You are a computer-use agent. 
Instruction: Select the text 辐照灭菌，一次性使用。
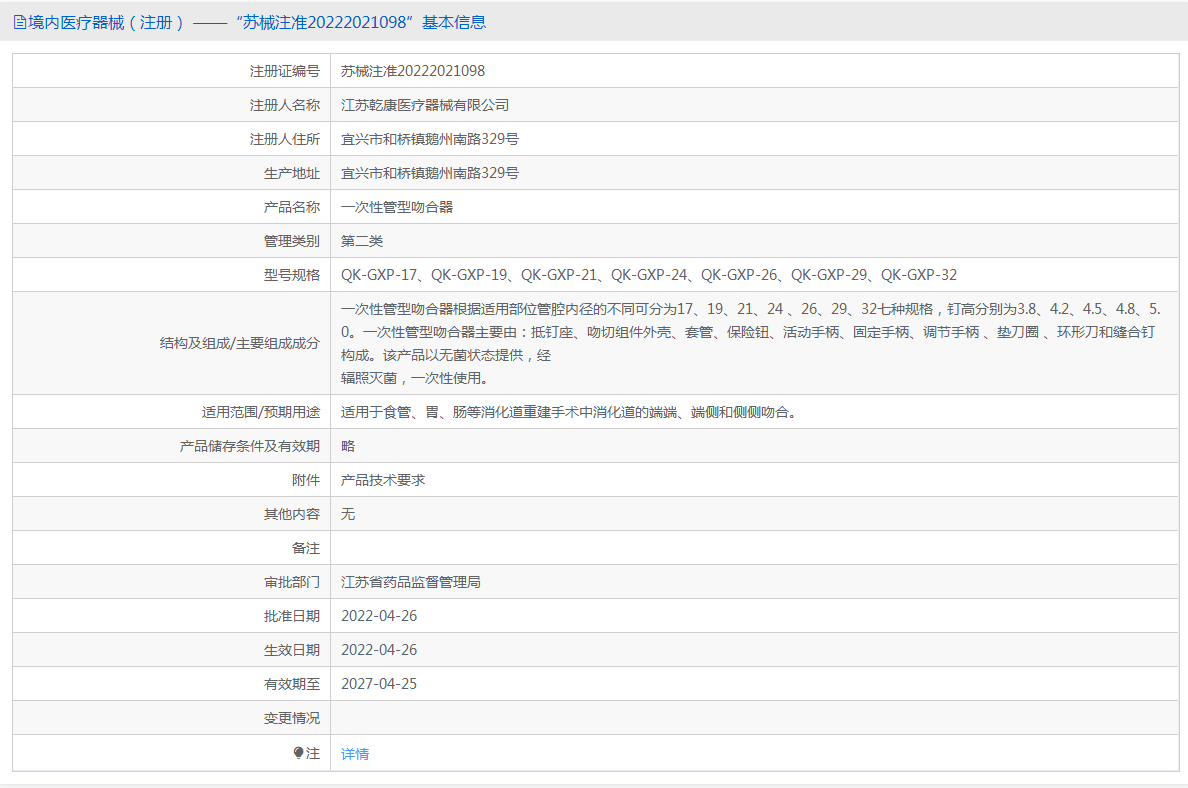pos(414,378)
